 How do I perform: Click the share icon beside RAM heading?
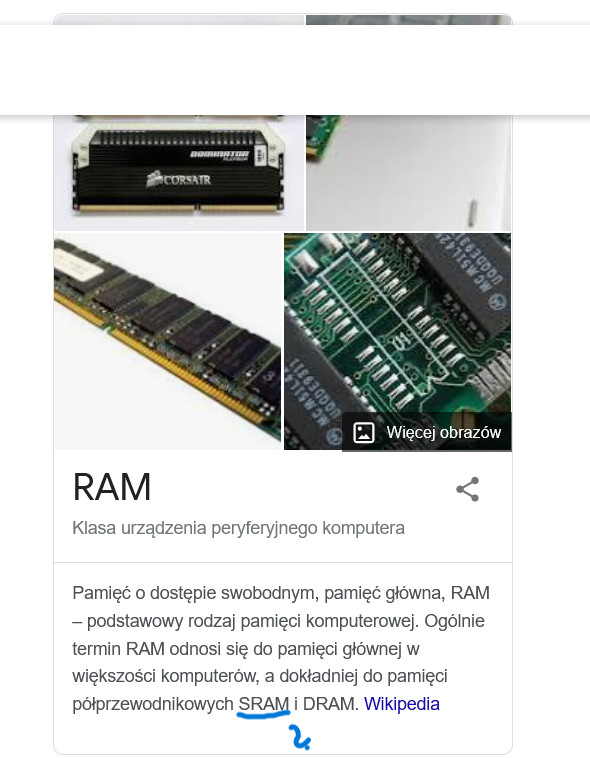pos(468,489)
